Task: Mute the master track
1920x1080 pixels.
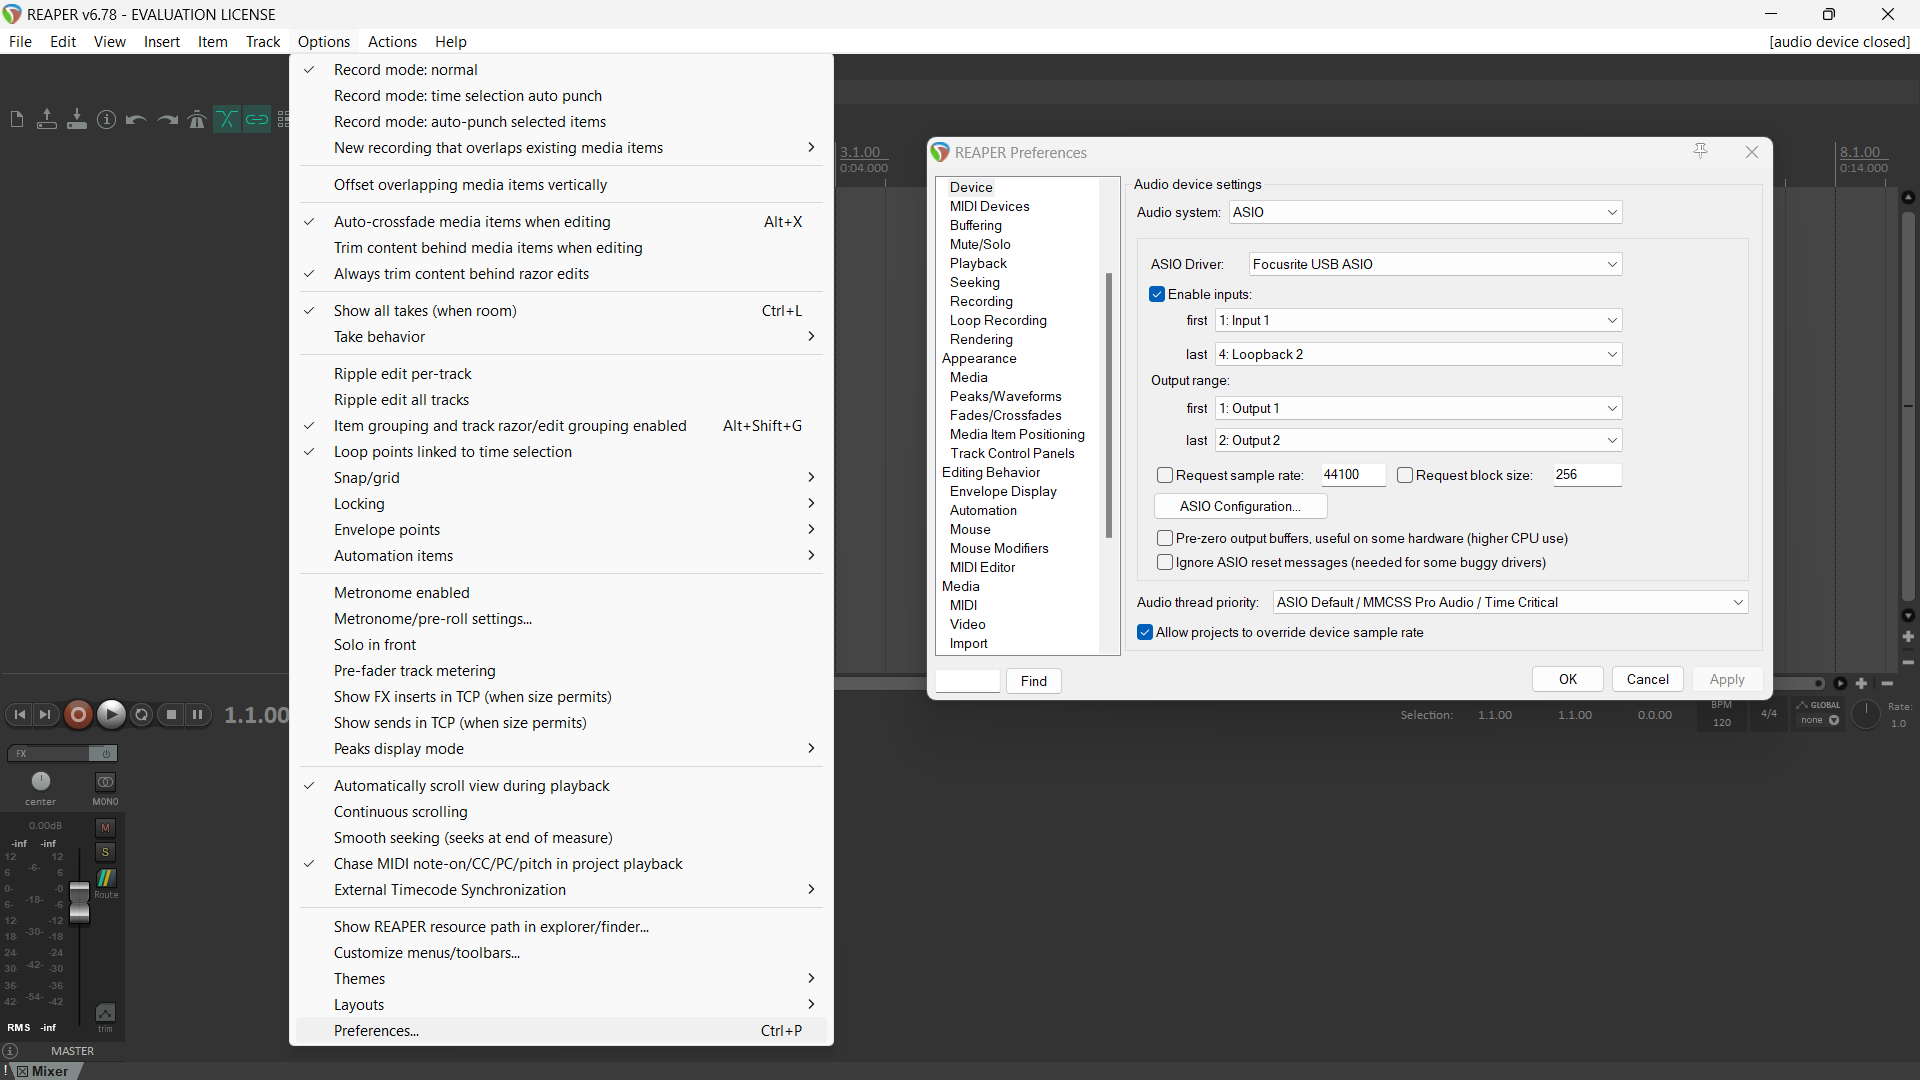Action: pos(105,828)
